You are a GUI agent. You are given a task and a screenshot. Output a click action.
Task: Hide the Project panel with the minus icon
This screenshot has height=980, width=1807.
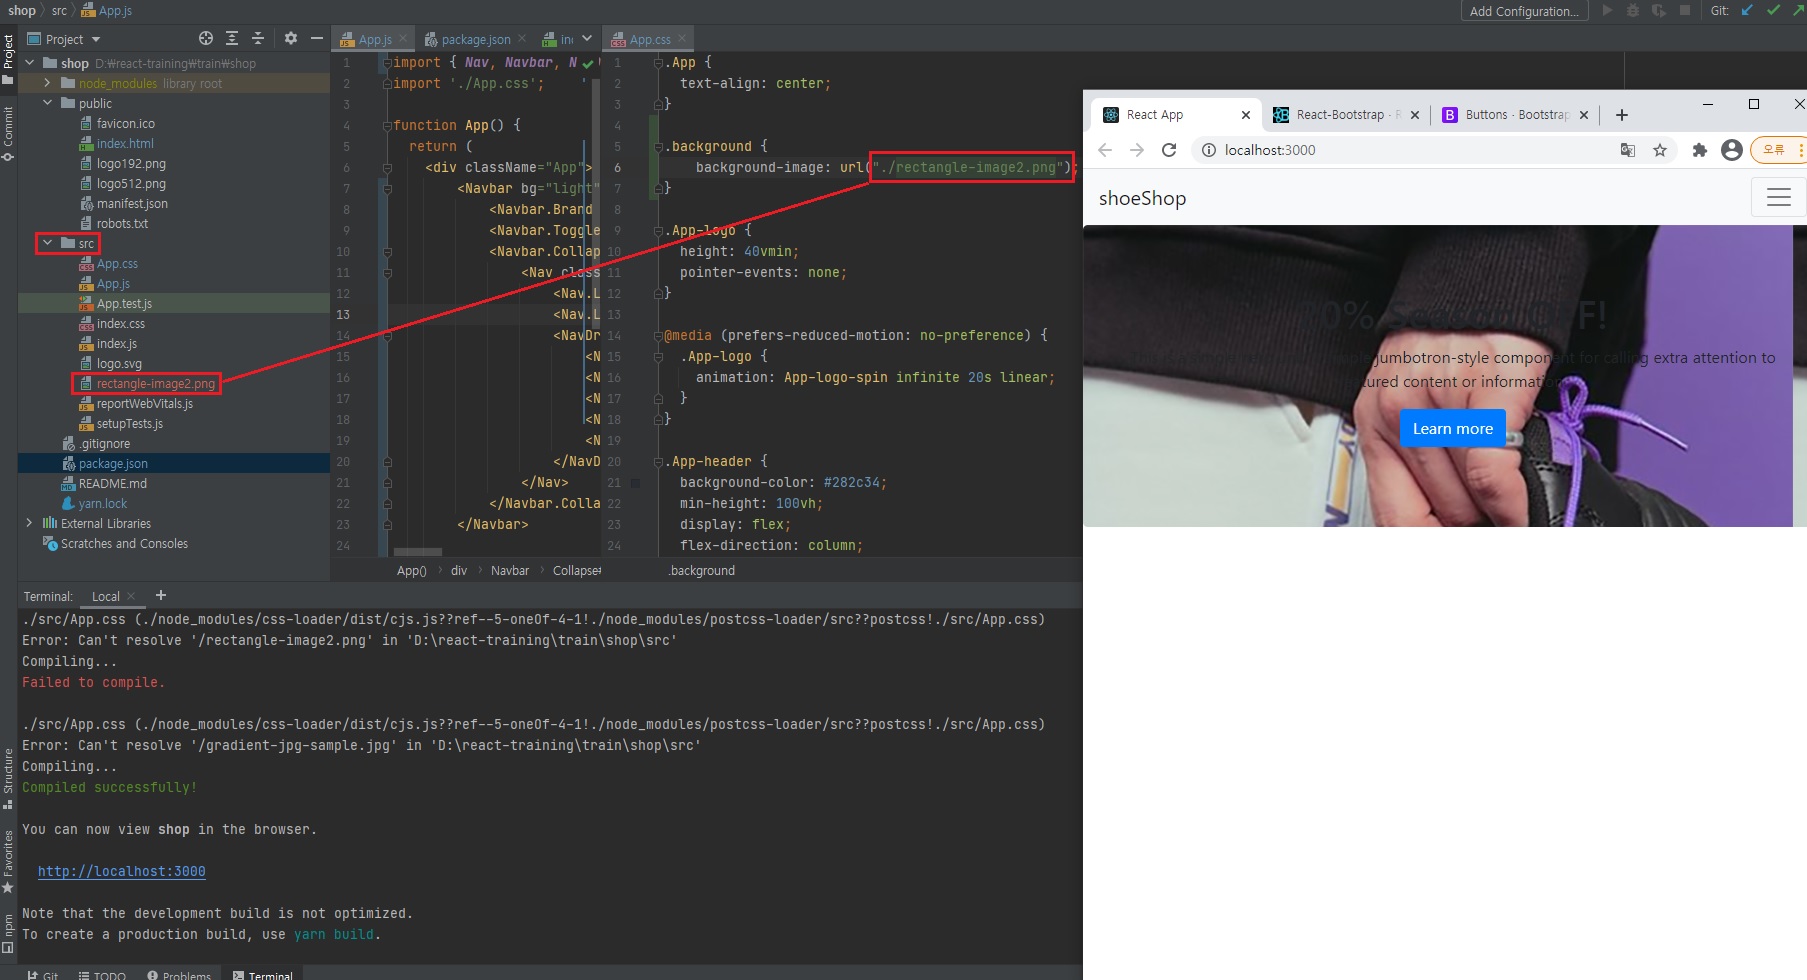coord(317,39)
